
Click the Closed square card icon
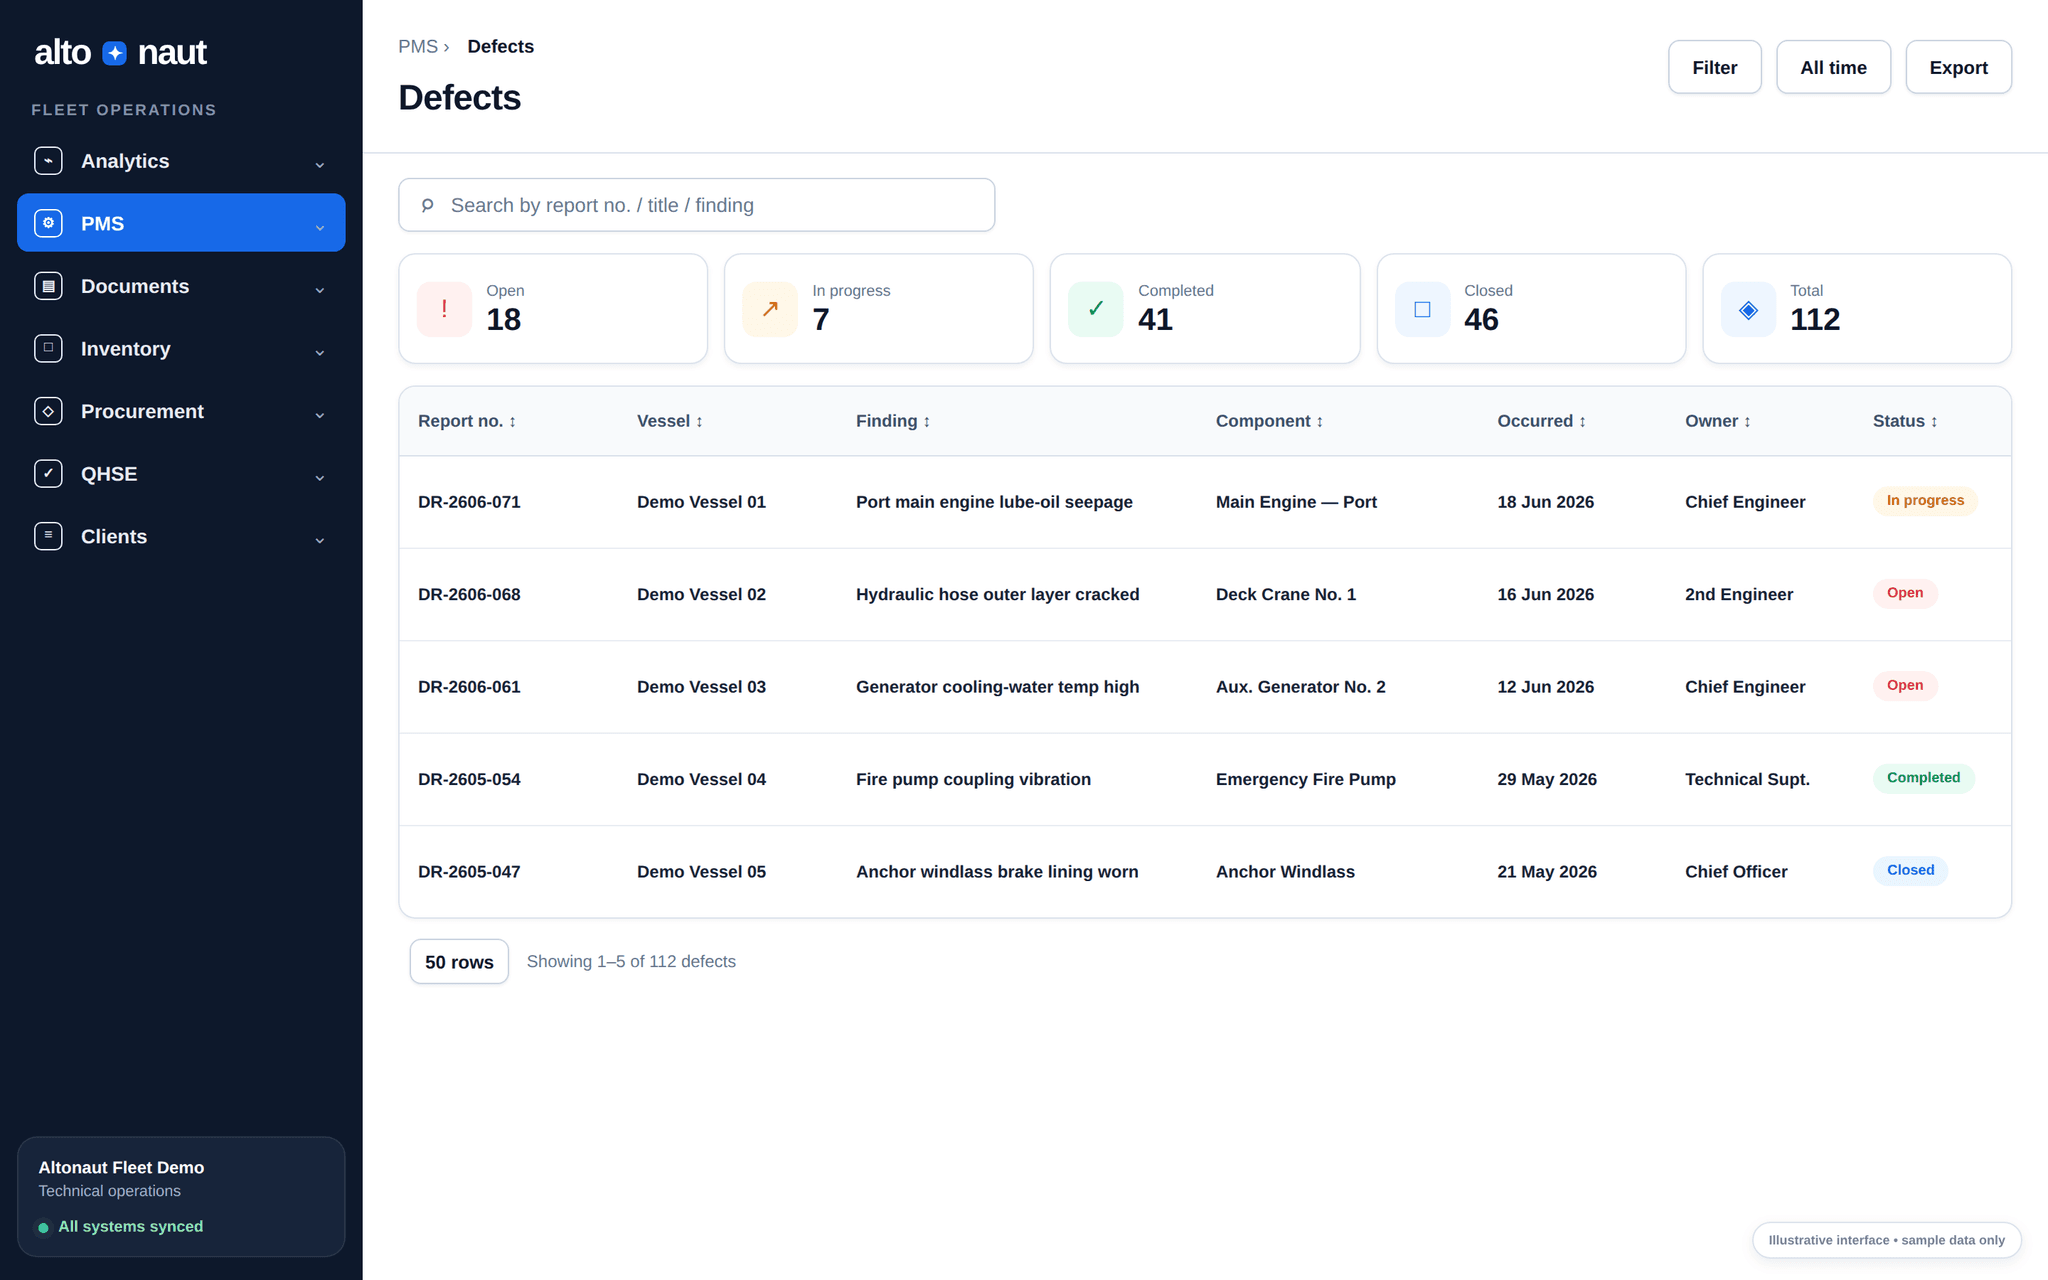click(1422, 309)
